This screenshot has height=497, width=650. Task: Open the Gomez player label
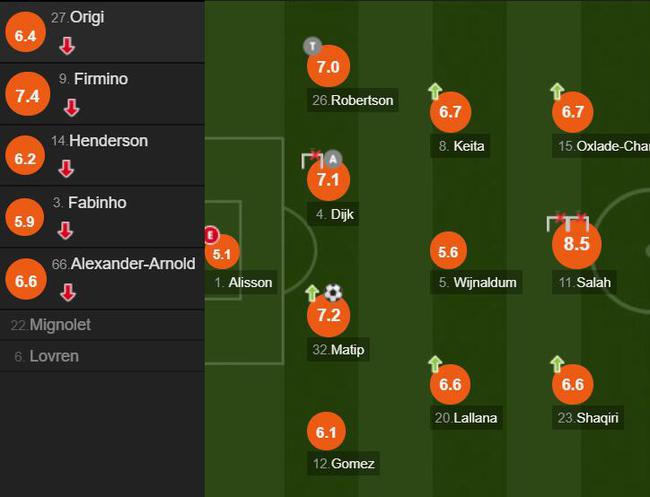pos(343,463)
